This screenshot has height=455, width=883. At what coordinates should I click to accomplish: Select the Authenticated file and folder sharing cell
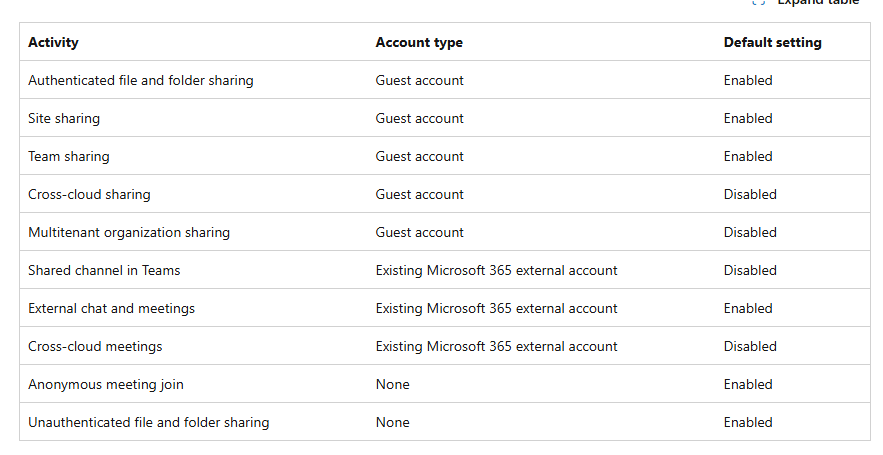[x=141, y=80]
